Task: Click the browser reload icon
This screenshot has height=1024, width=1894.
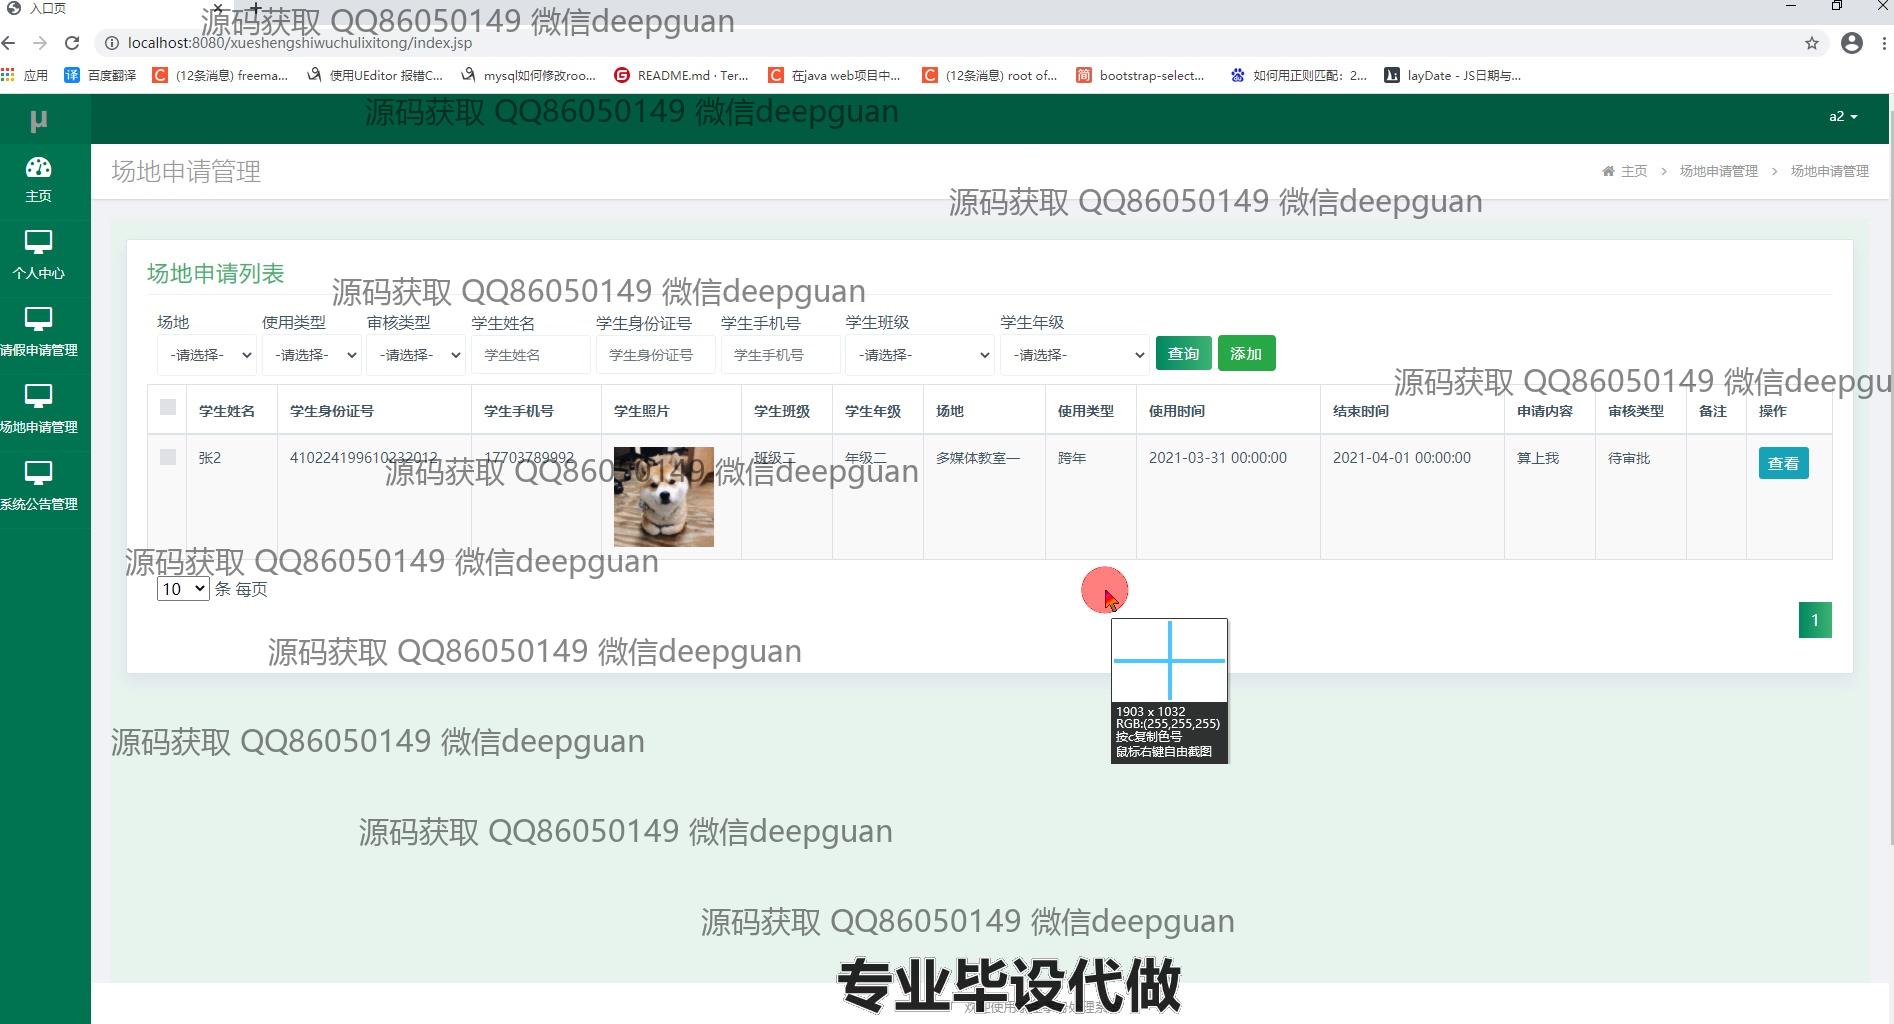Action: tap(72, 43)
